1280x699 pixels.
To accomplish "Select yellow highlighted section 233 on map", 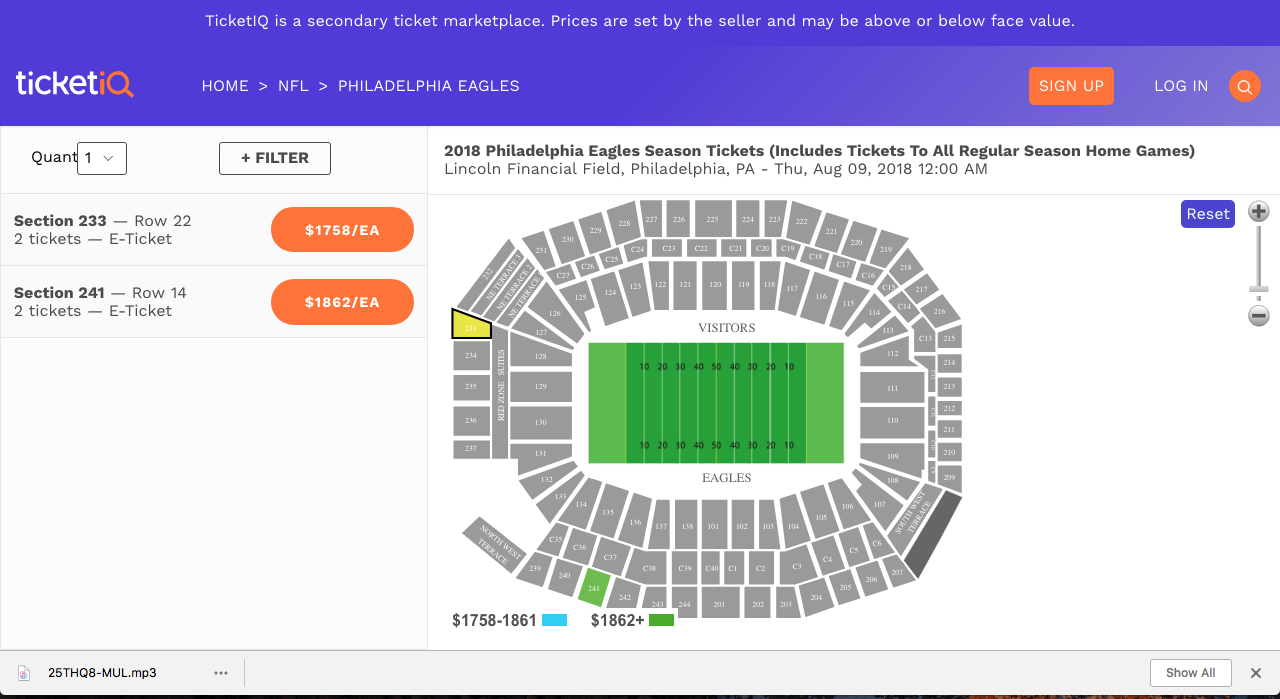I will pyautogui.click(x=472, y=326).
